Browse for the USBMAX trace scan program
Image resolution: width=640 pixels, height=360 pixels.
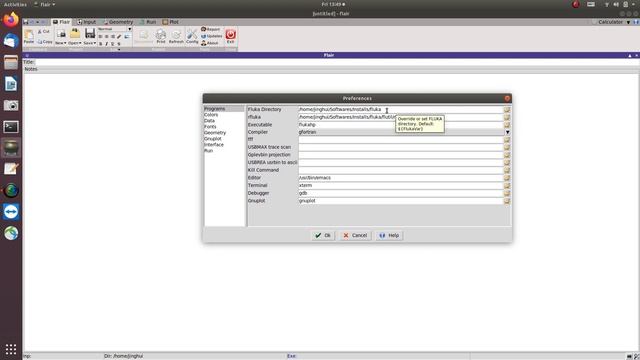pos(507,147)
